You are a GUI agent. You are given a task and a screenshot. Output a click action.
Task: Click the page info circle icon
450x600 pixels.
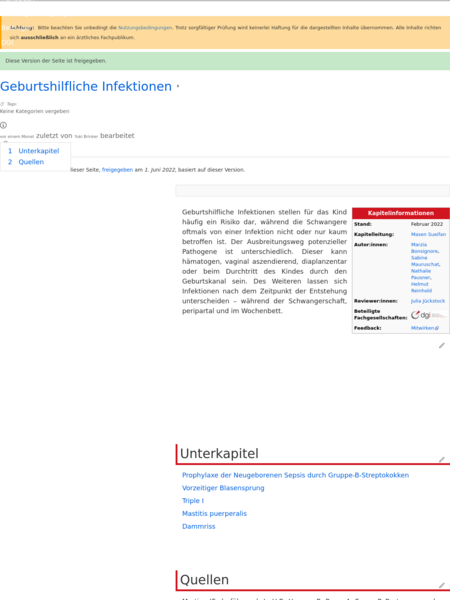pos(3,125)
